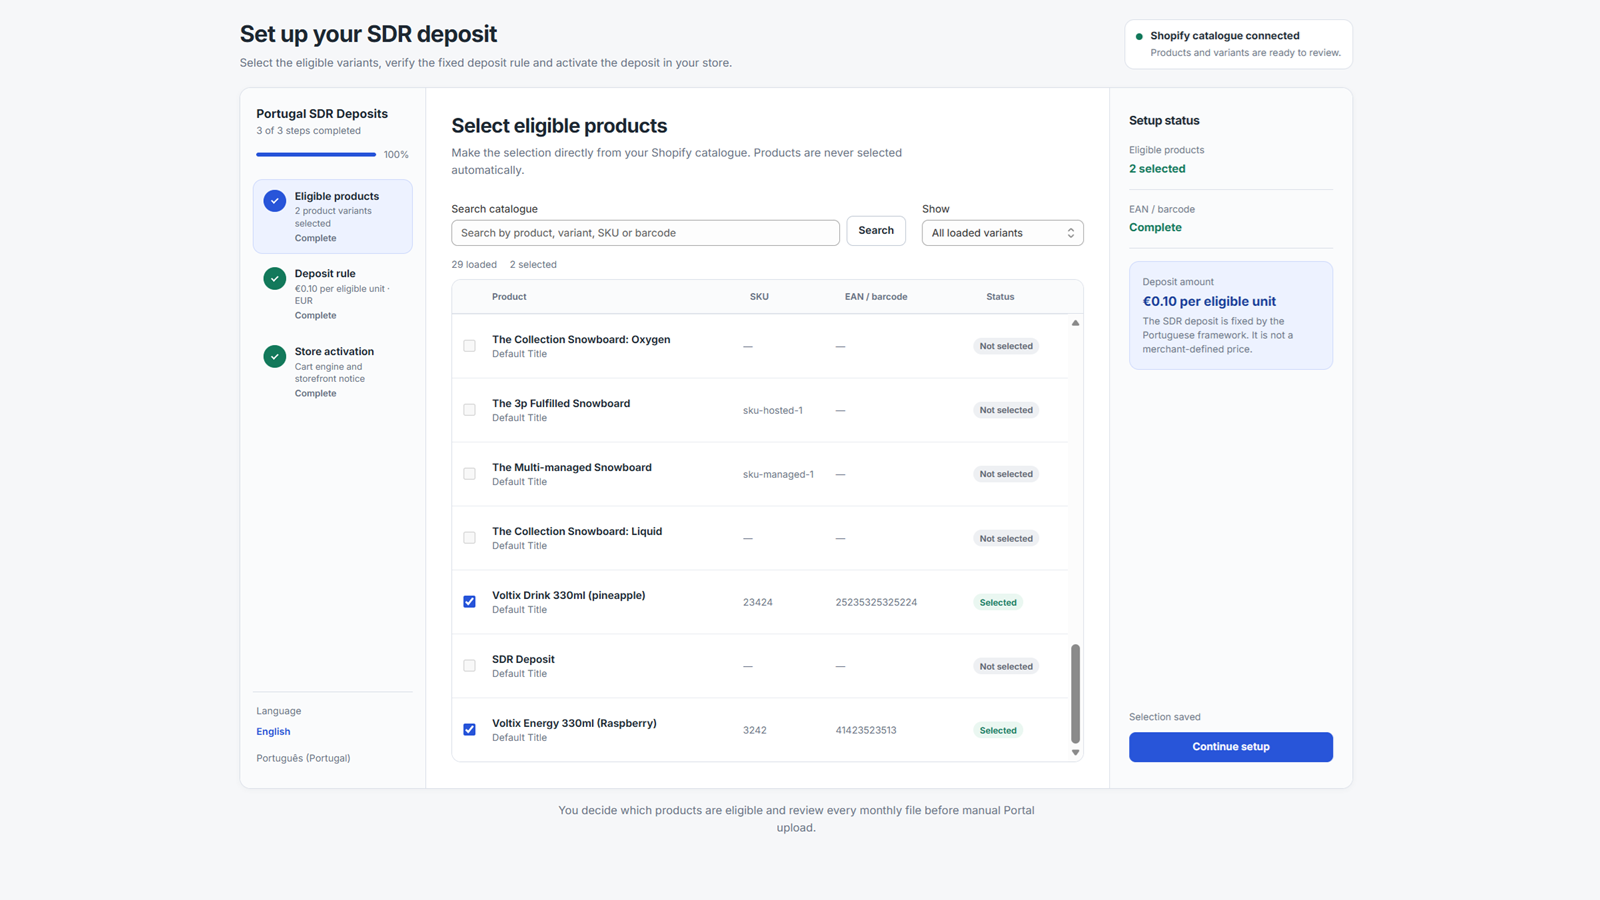This screenshot has height=900, width=1600.
Task: Check the SDR Deposit product checkbox
Action: (x=469, y=666)
